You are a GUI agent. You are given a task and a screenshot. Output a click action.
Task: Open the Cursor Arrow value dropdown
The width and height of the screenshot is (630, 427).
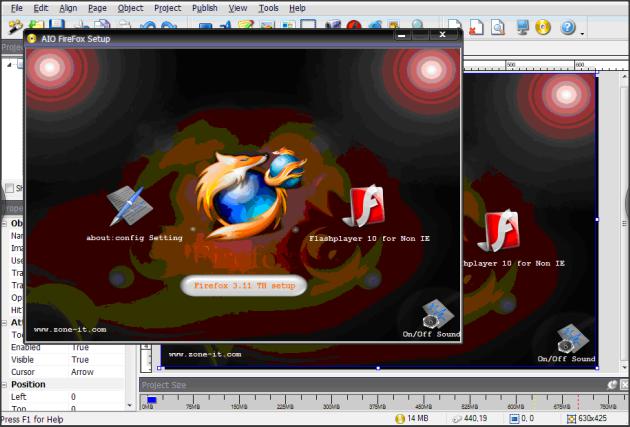click(98, 372)
